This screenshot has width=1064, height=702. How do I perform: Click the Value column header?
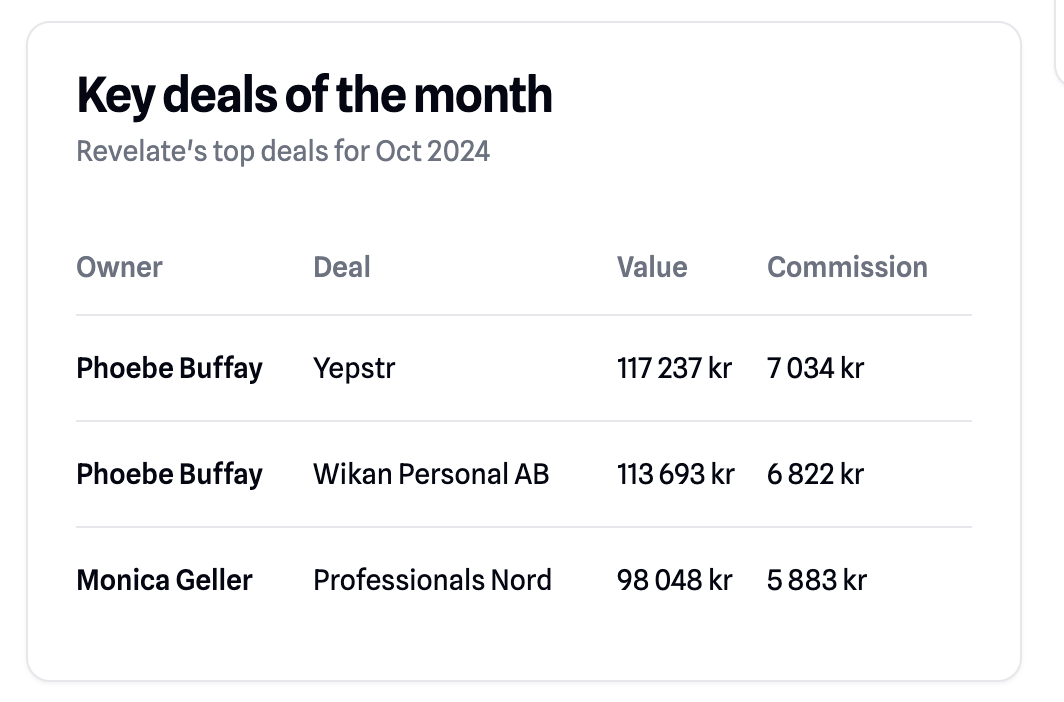pos(652,267)
